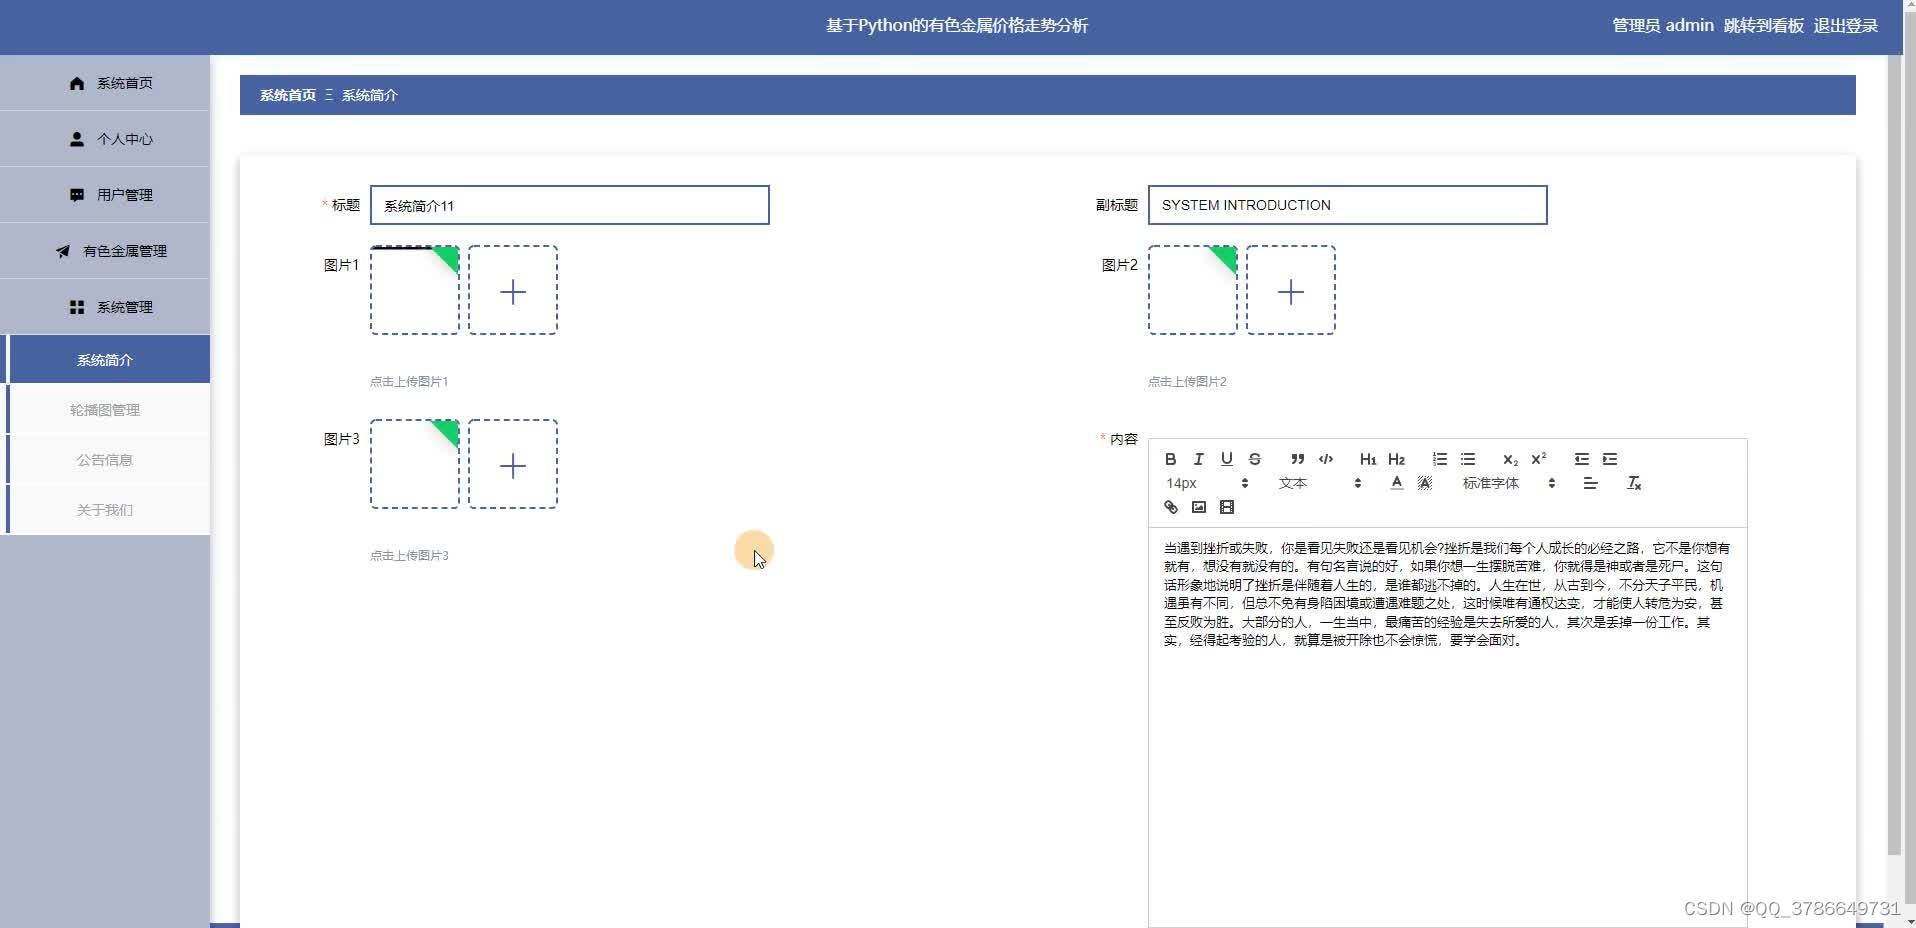Go to 系统首页 in the sidebar
This screenshot has height=928, width=1916.
(105, 83)
